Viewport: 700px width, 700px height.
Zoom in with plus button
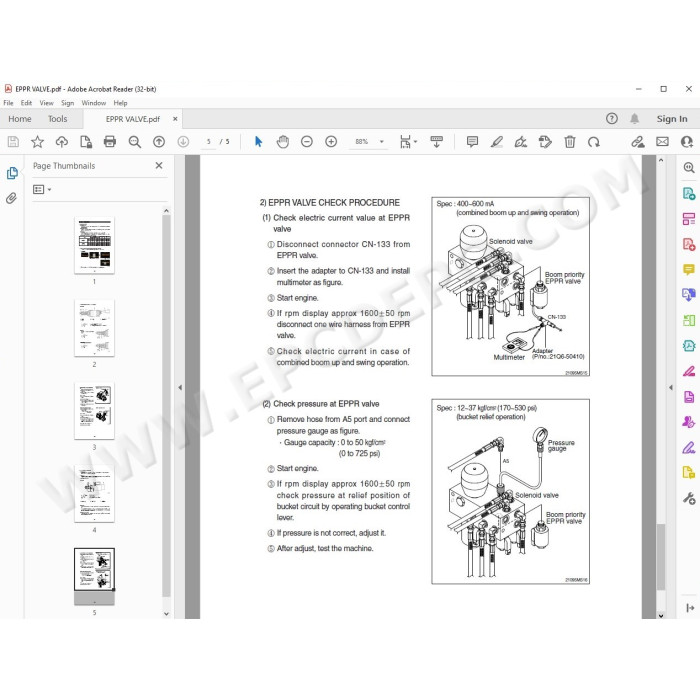point(331,142)
